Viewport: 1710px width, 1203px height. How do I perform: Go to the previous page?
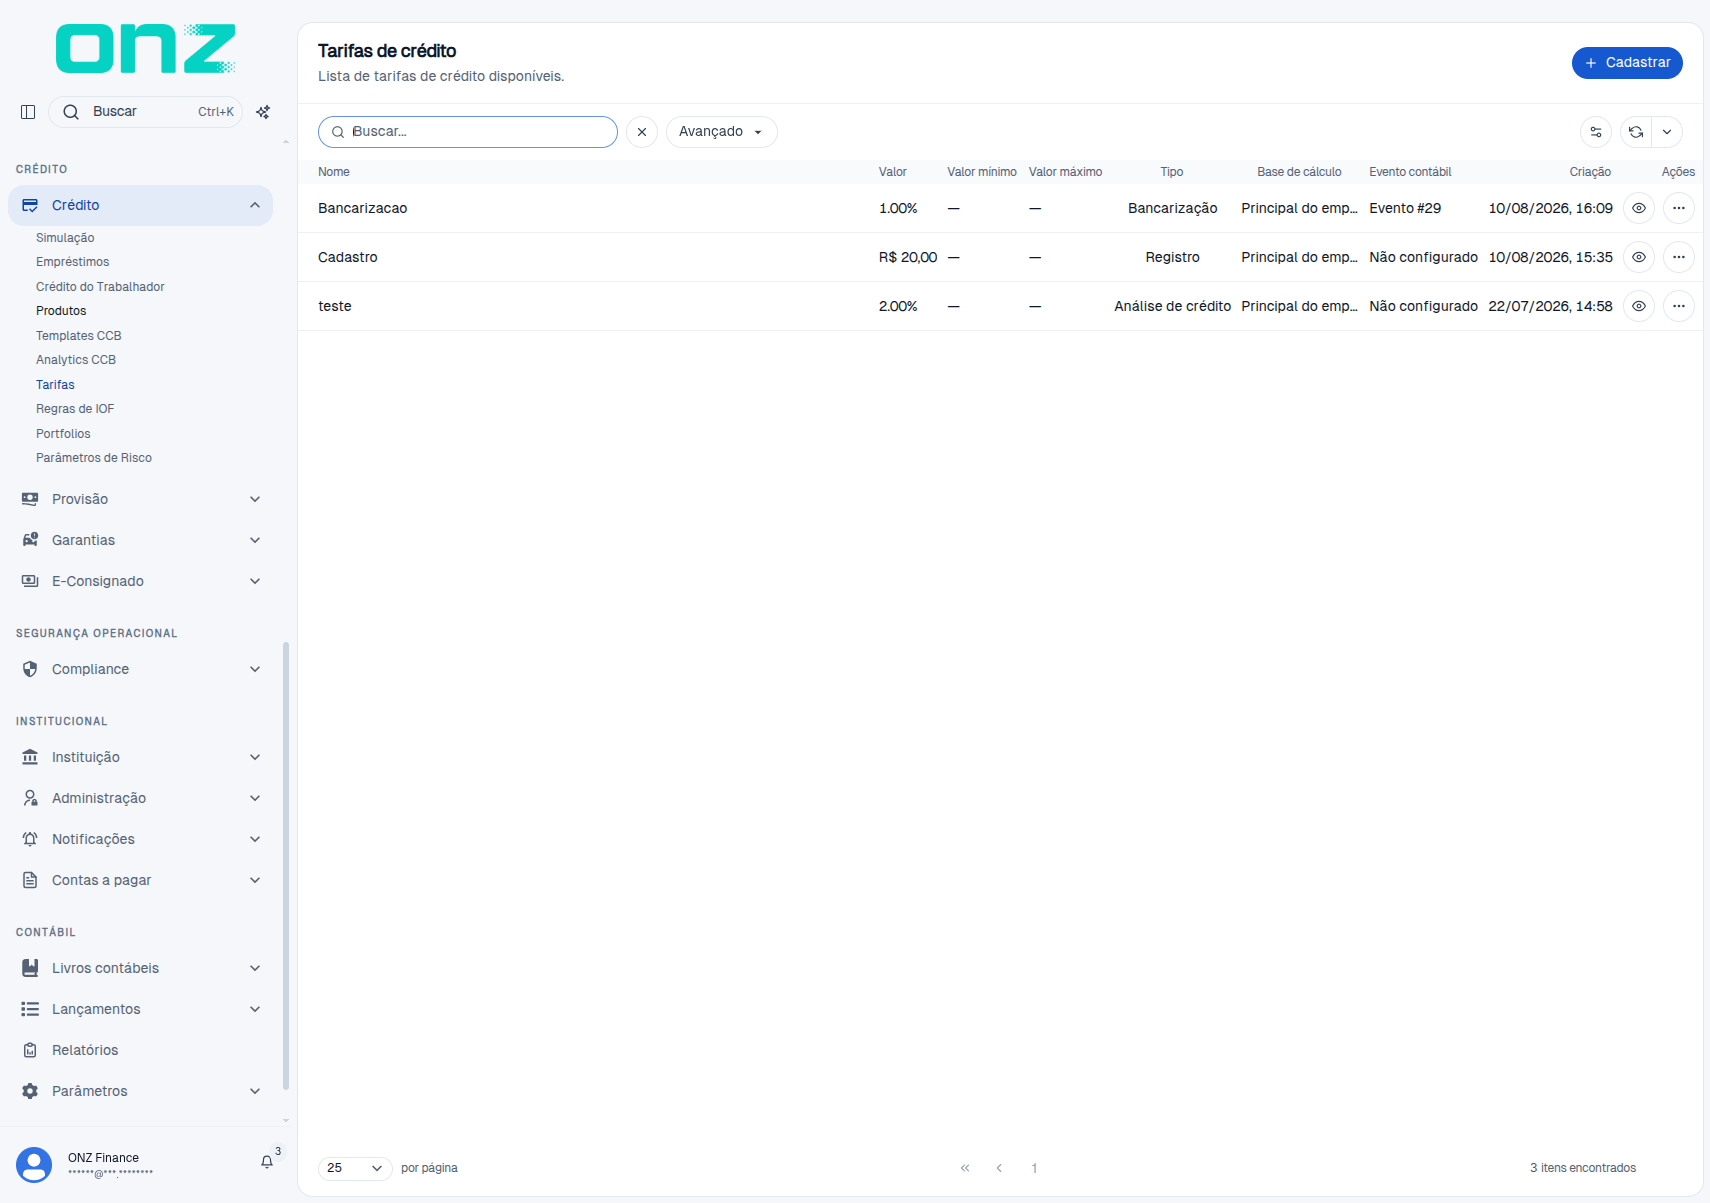[x=999, y=1168]
